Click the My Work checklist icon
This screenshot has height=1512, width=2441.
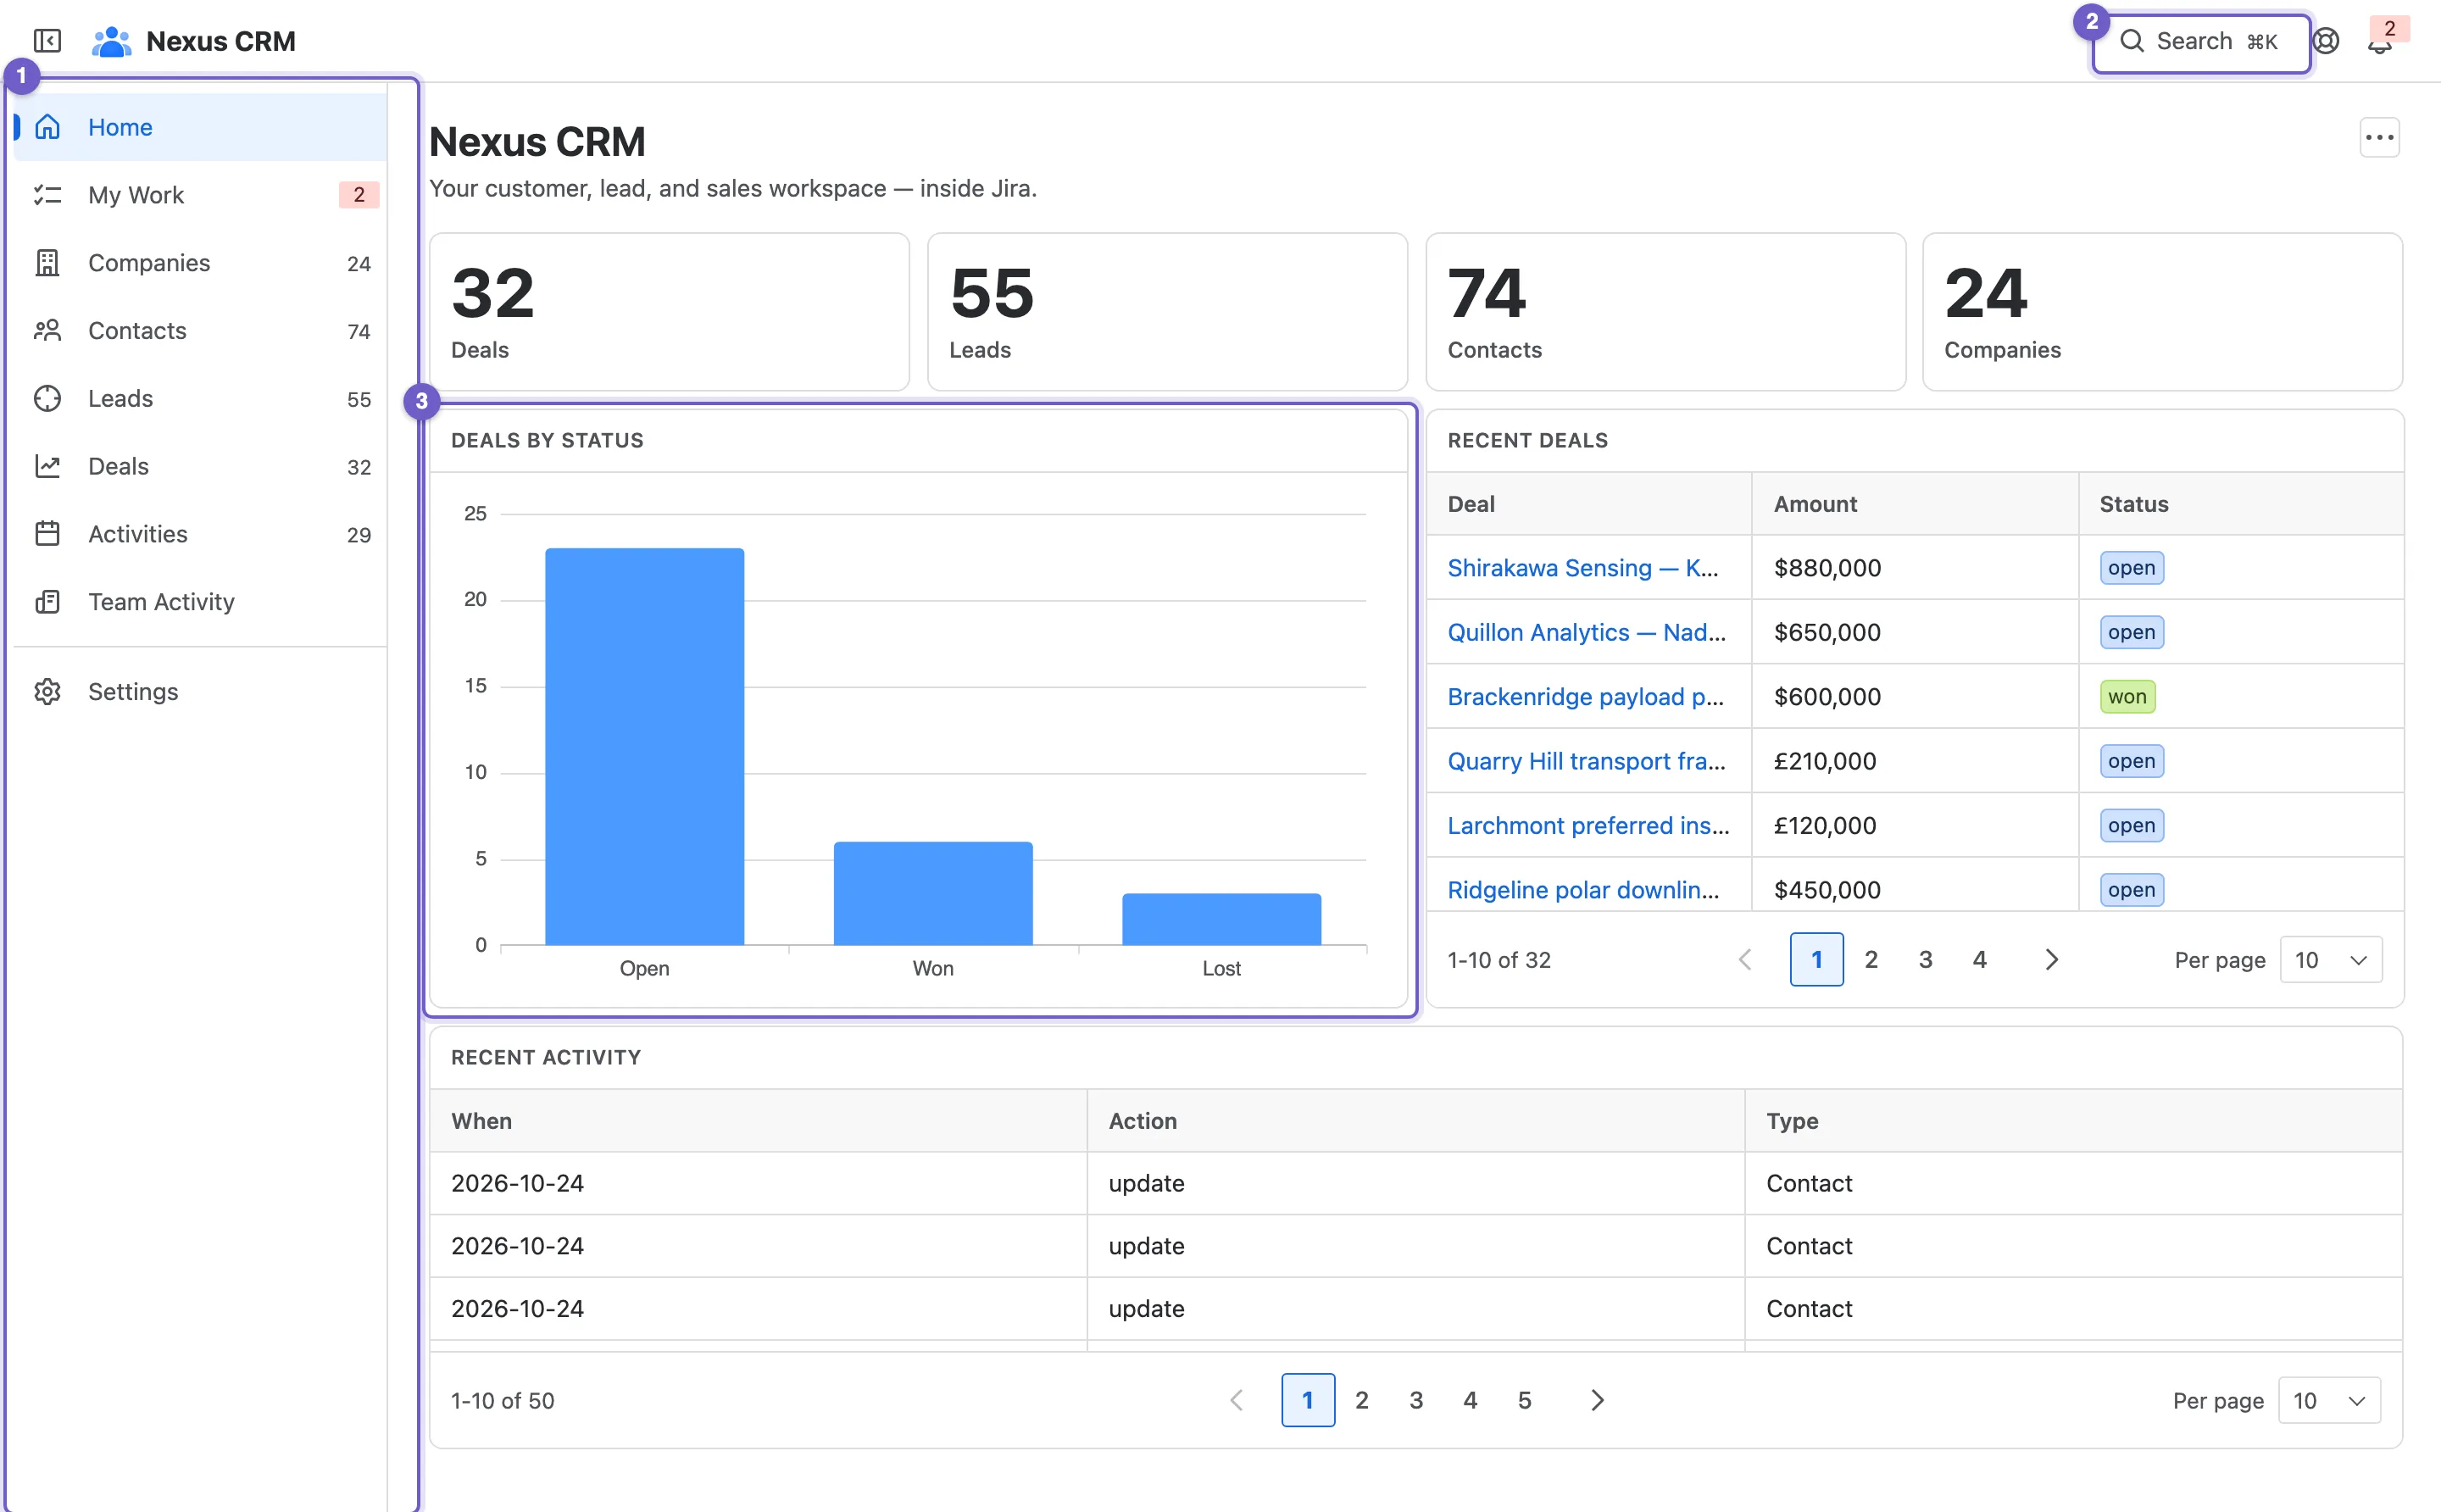(x=47, y=195)
